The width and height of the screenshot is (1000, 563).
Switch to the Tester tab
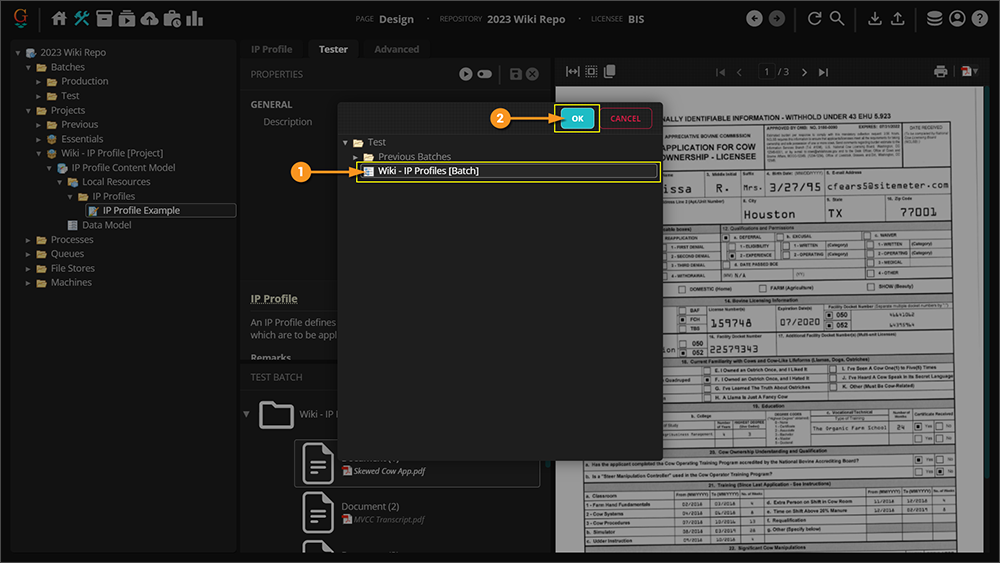click(333, 49)
